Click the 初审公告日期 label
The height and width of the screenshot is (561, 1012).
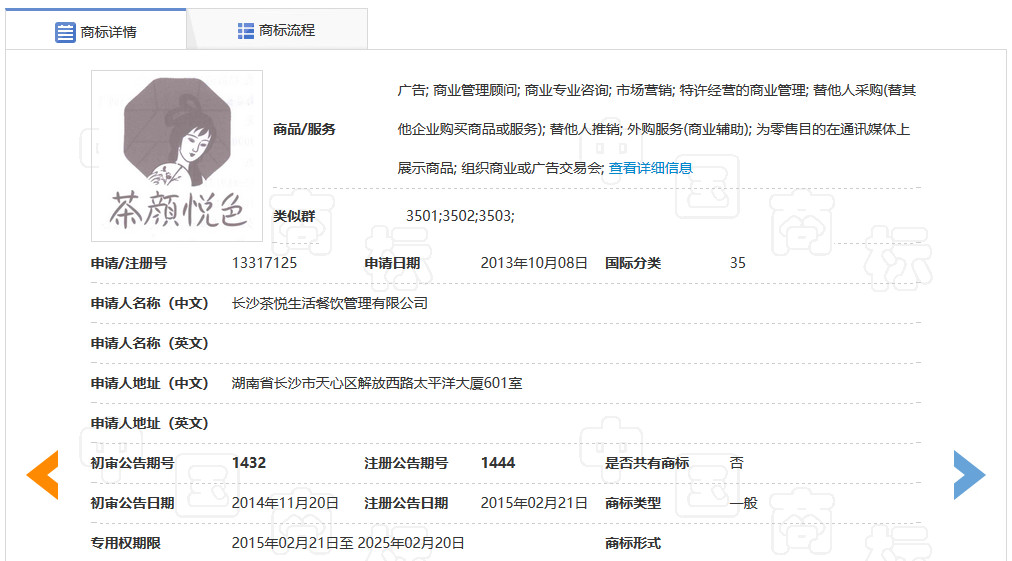pyautogui.click(x=132, y=503)
